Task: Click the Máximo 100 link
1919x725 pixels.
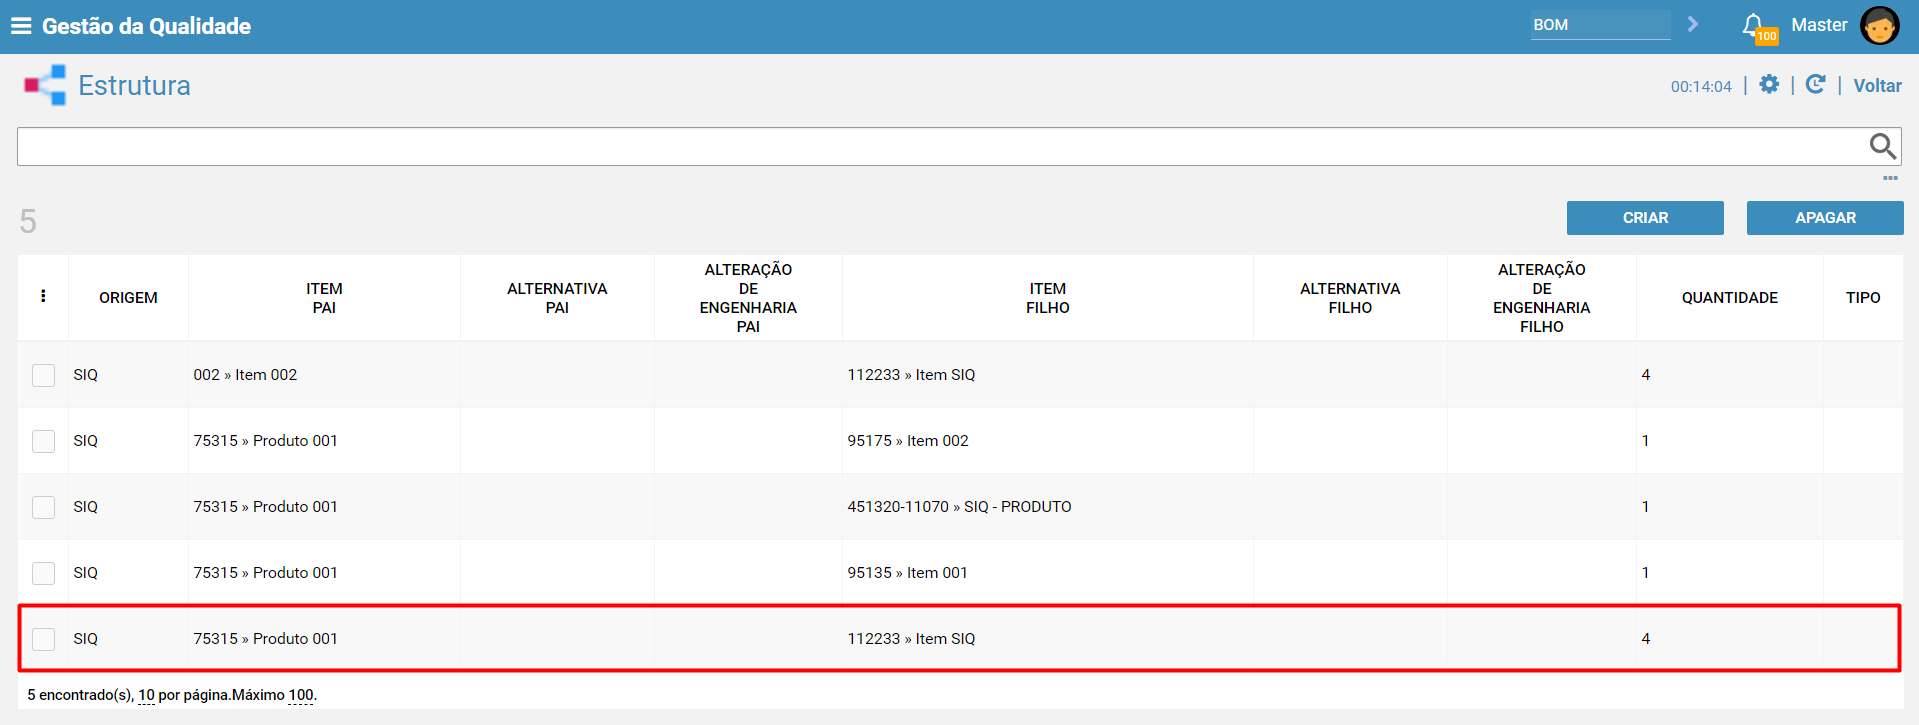Action: point(301,695)
